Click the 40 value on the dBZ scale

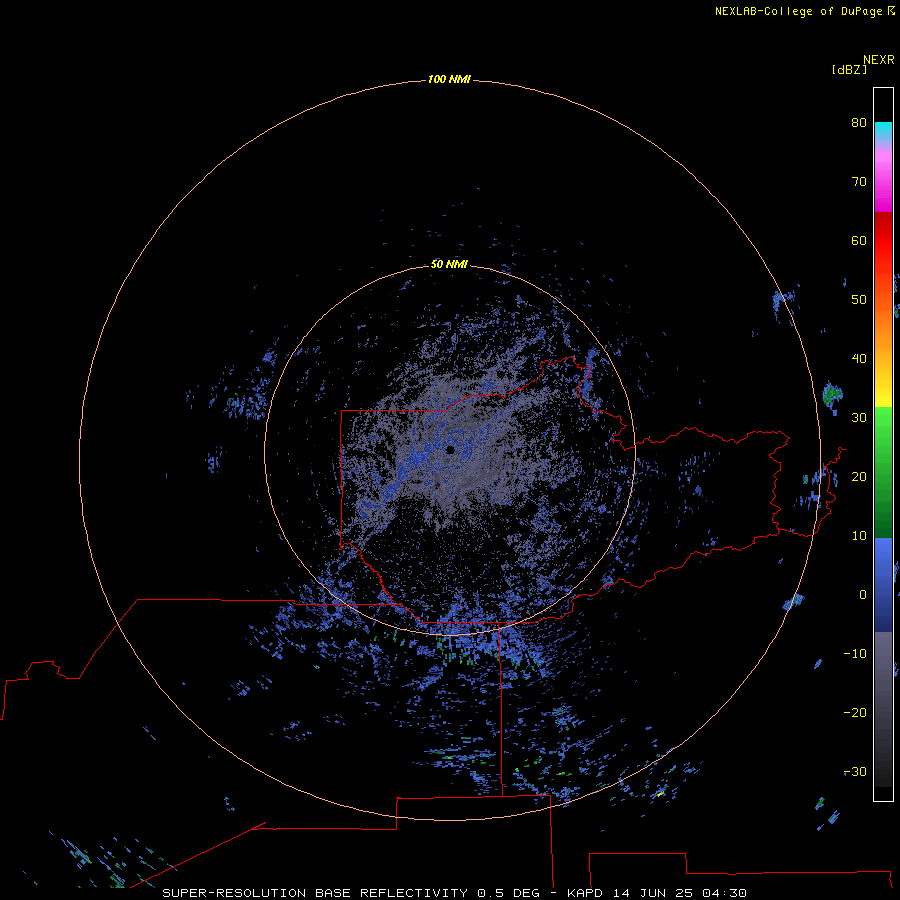pyautogui.click(x=859, y=359)
